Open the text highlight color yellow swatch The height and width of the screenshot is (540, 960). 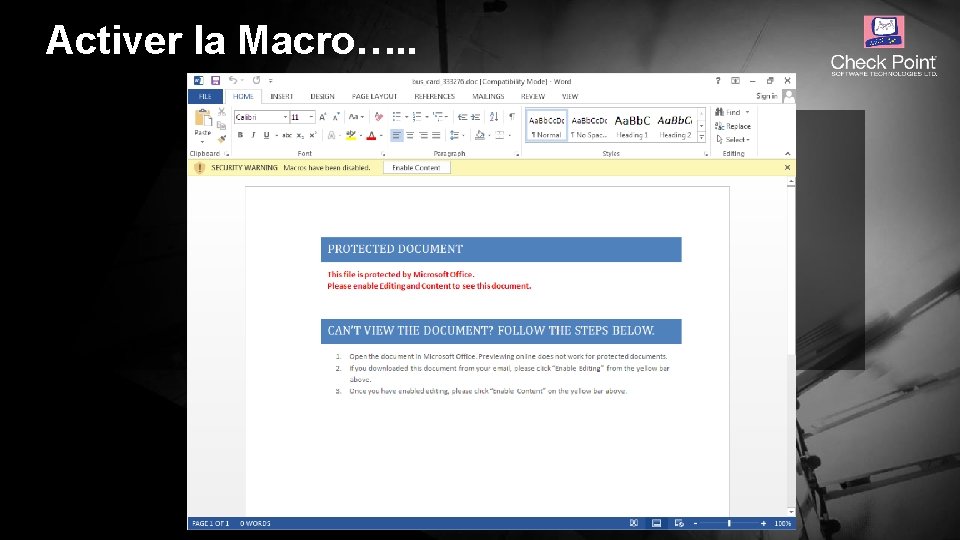351,135
